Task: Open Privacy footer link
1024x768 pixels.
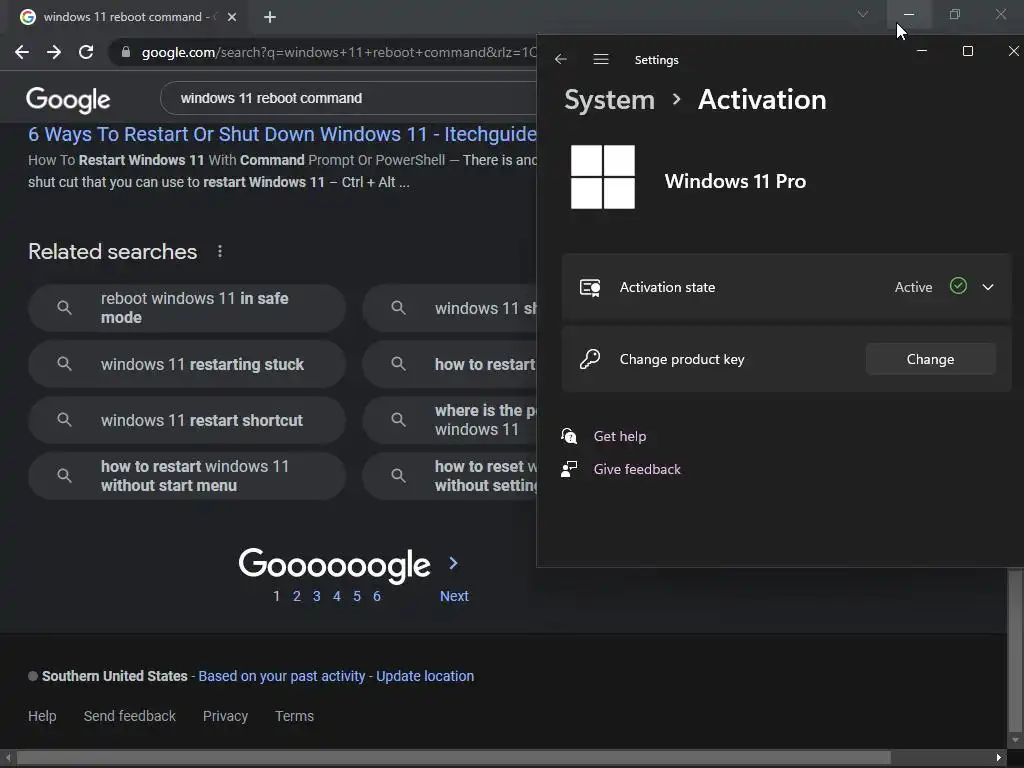Action: 225,716
